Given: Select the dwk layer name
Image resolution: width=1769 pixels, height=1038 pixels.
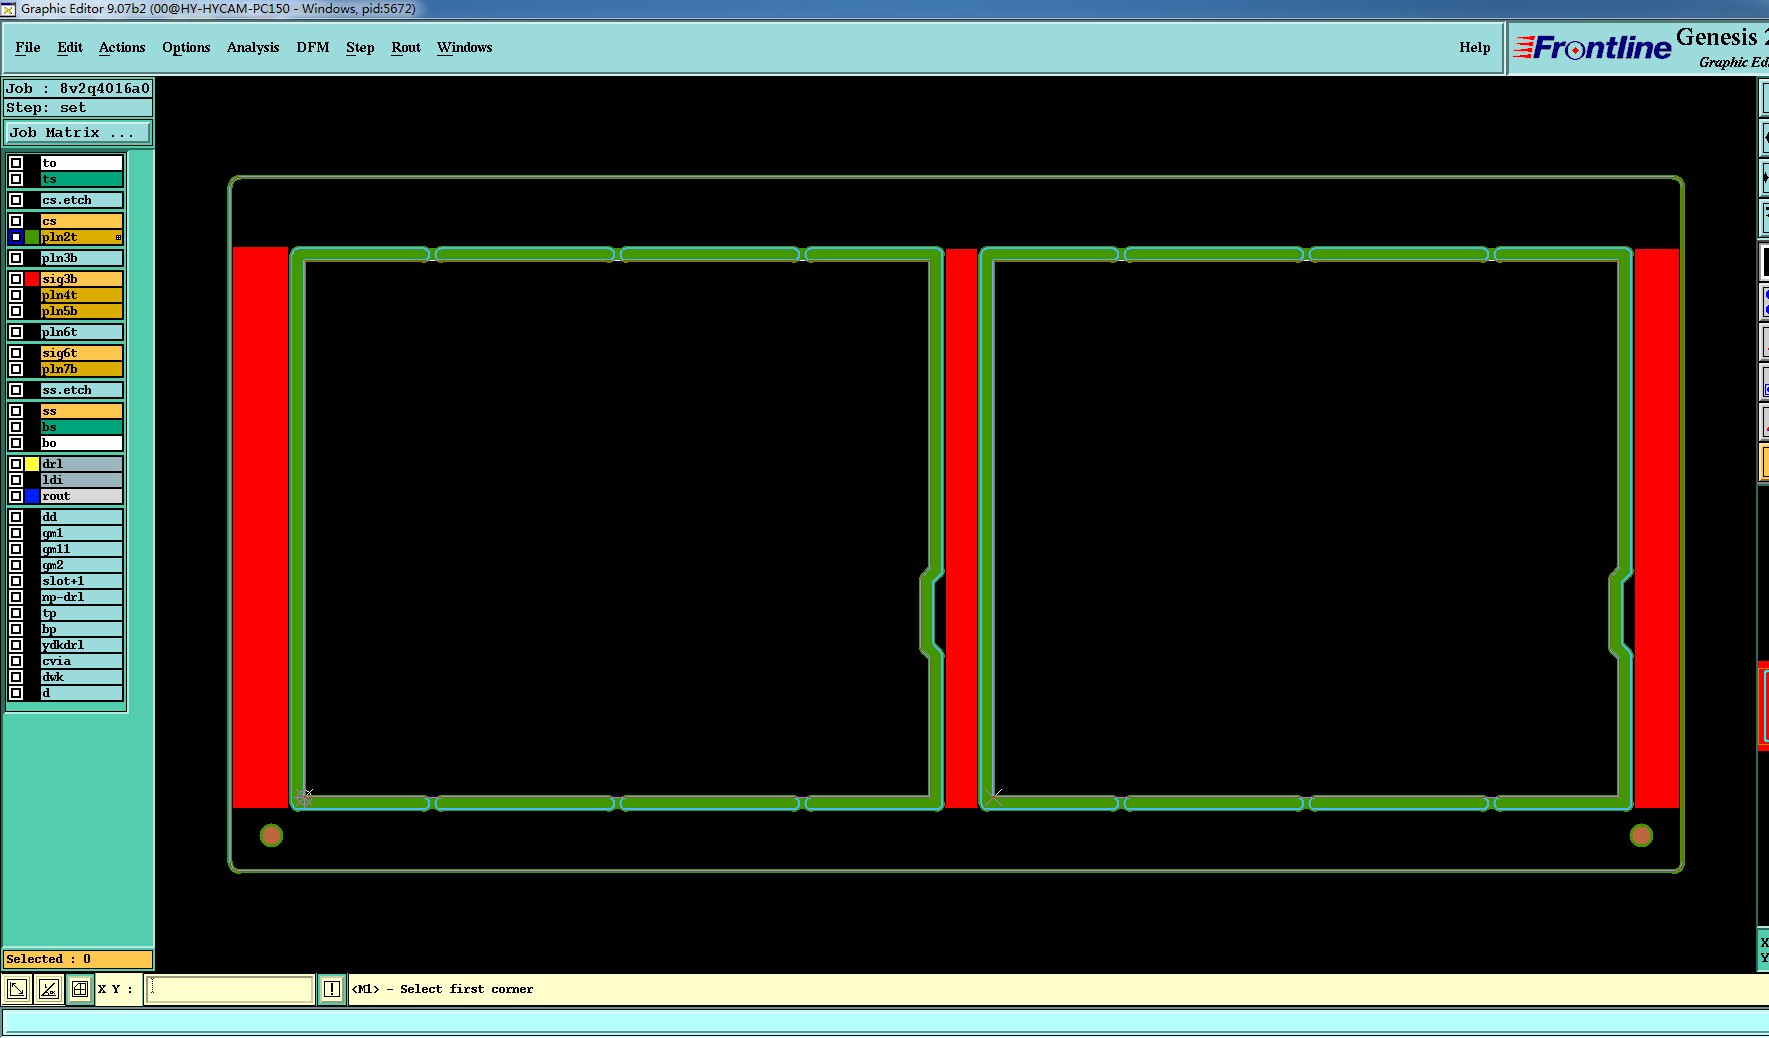Looking at the screenshot, I should tap(81, 677).
